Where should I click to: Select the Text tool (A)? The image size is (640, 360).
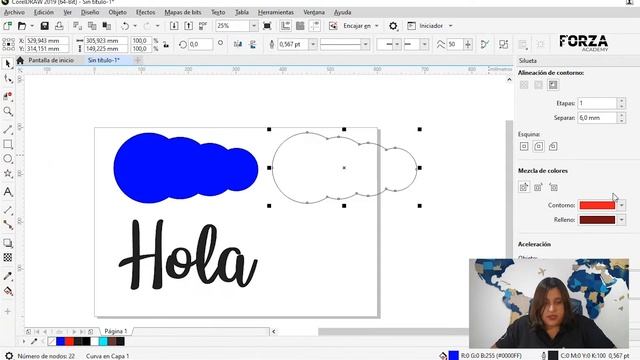[x=8, y=191]
